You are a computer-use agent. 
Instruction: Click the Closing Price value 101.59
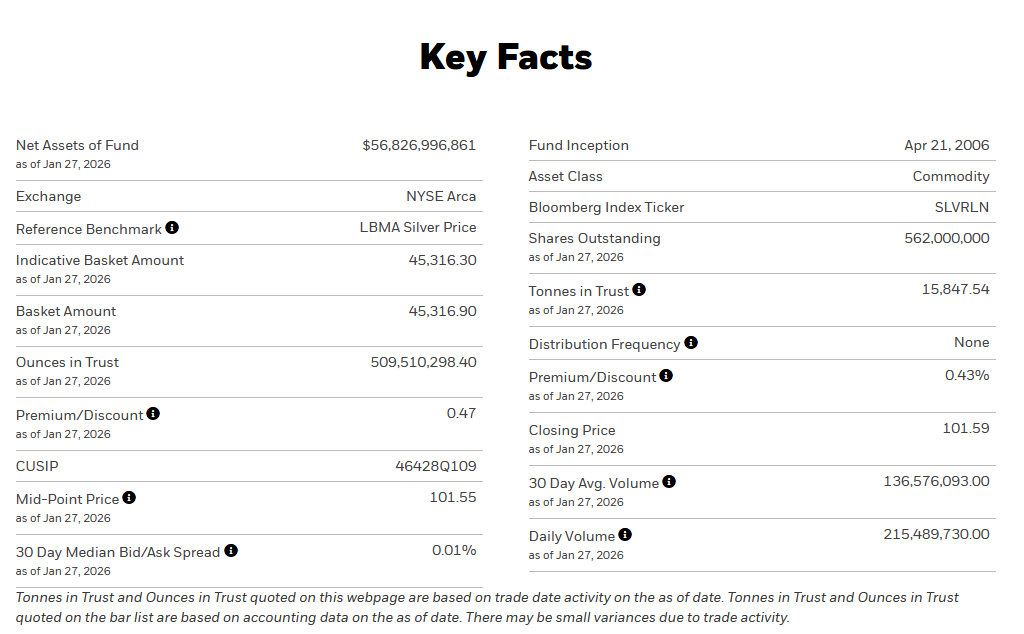pyautogui.click(x=965, y=428)
